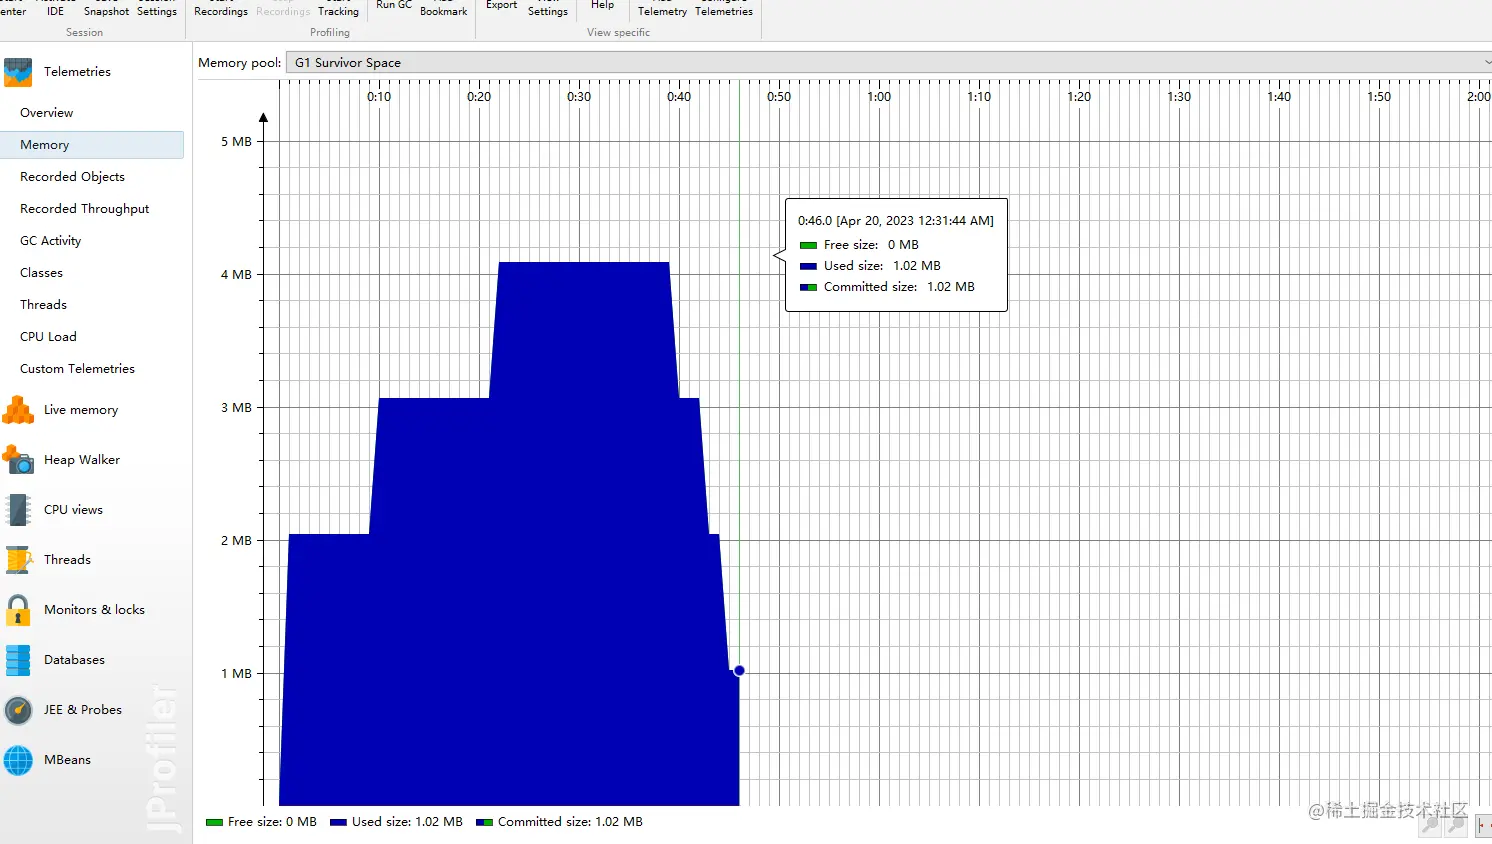Click the Start Recordings toolbar button
Screen dimensions: 1492x844
click(x=221, y=8)
